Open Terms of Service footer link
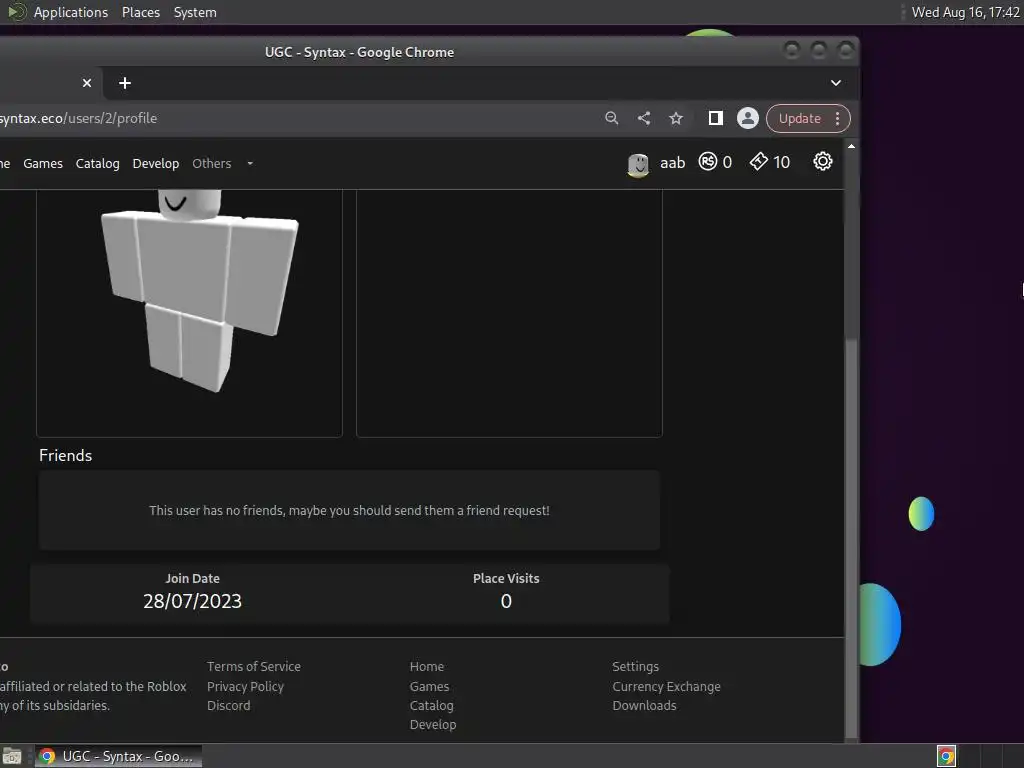Image resolution: width=1024 pixels, height=768 pixels. coord(253,666)
